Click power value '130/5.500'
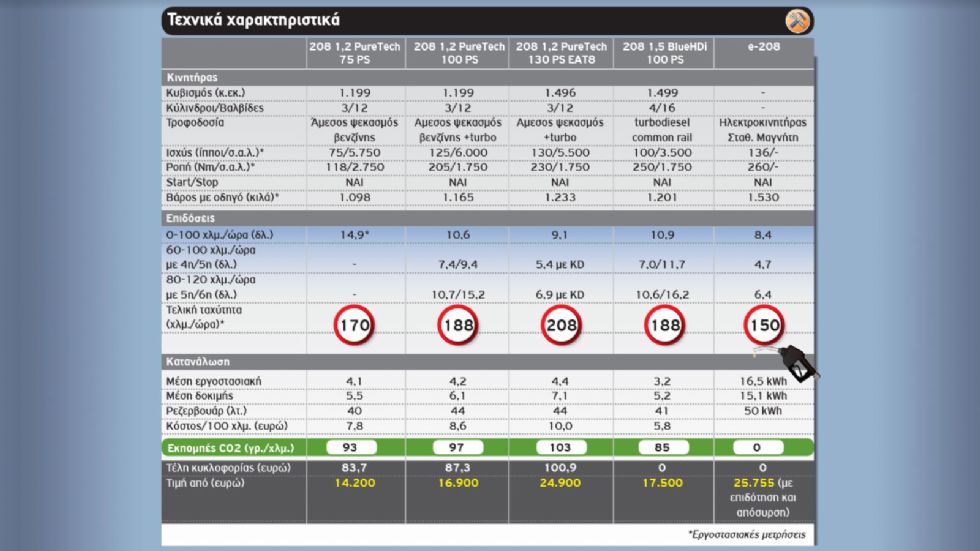The image size is (980, 551). (x=560, y=152)
